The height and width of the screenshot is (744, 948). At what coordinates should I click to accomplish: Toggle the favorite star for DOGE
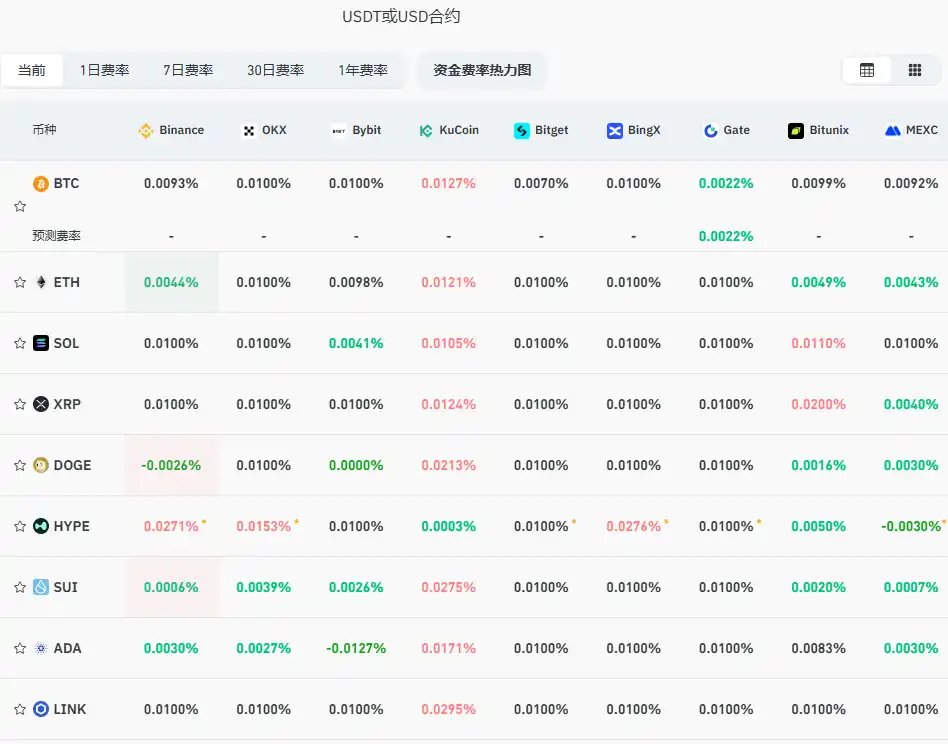[x=19, y=465]
